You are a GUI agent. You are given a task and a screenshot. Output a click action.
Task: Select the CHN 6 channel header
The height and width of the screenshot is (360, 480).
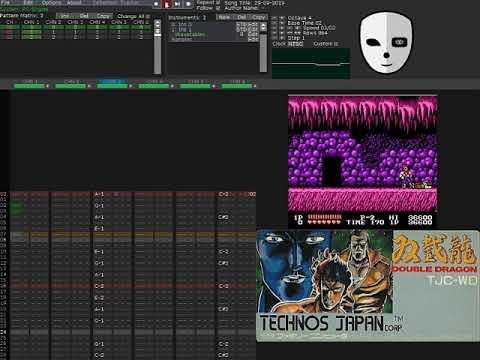coord(237,81)
